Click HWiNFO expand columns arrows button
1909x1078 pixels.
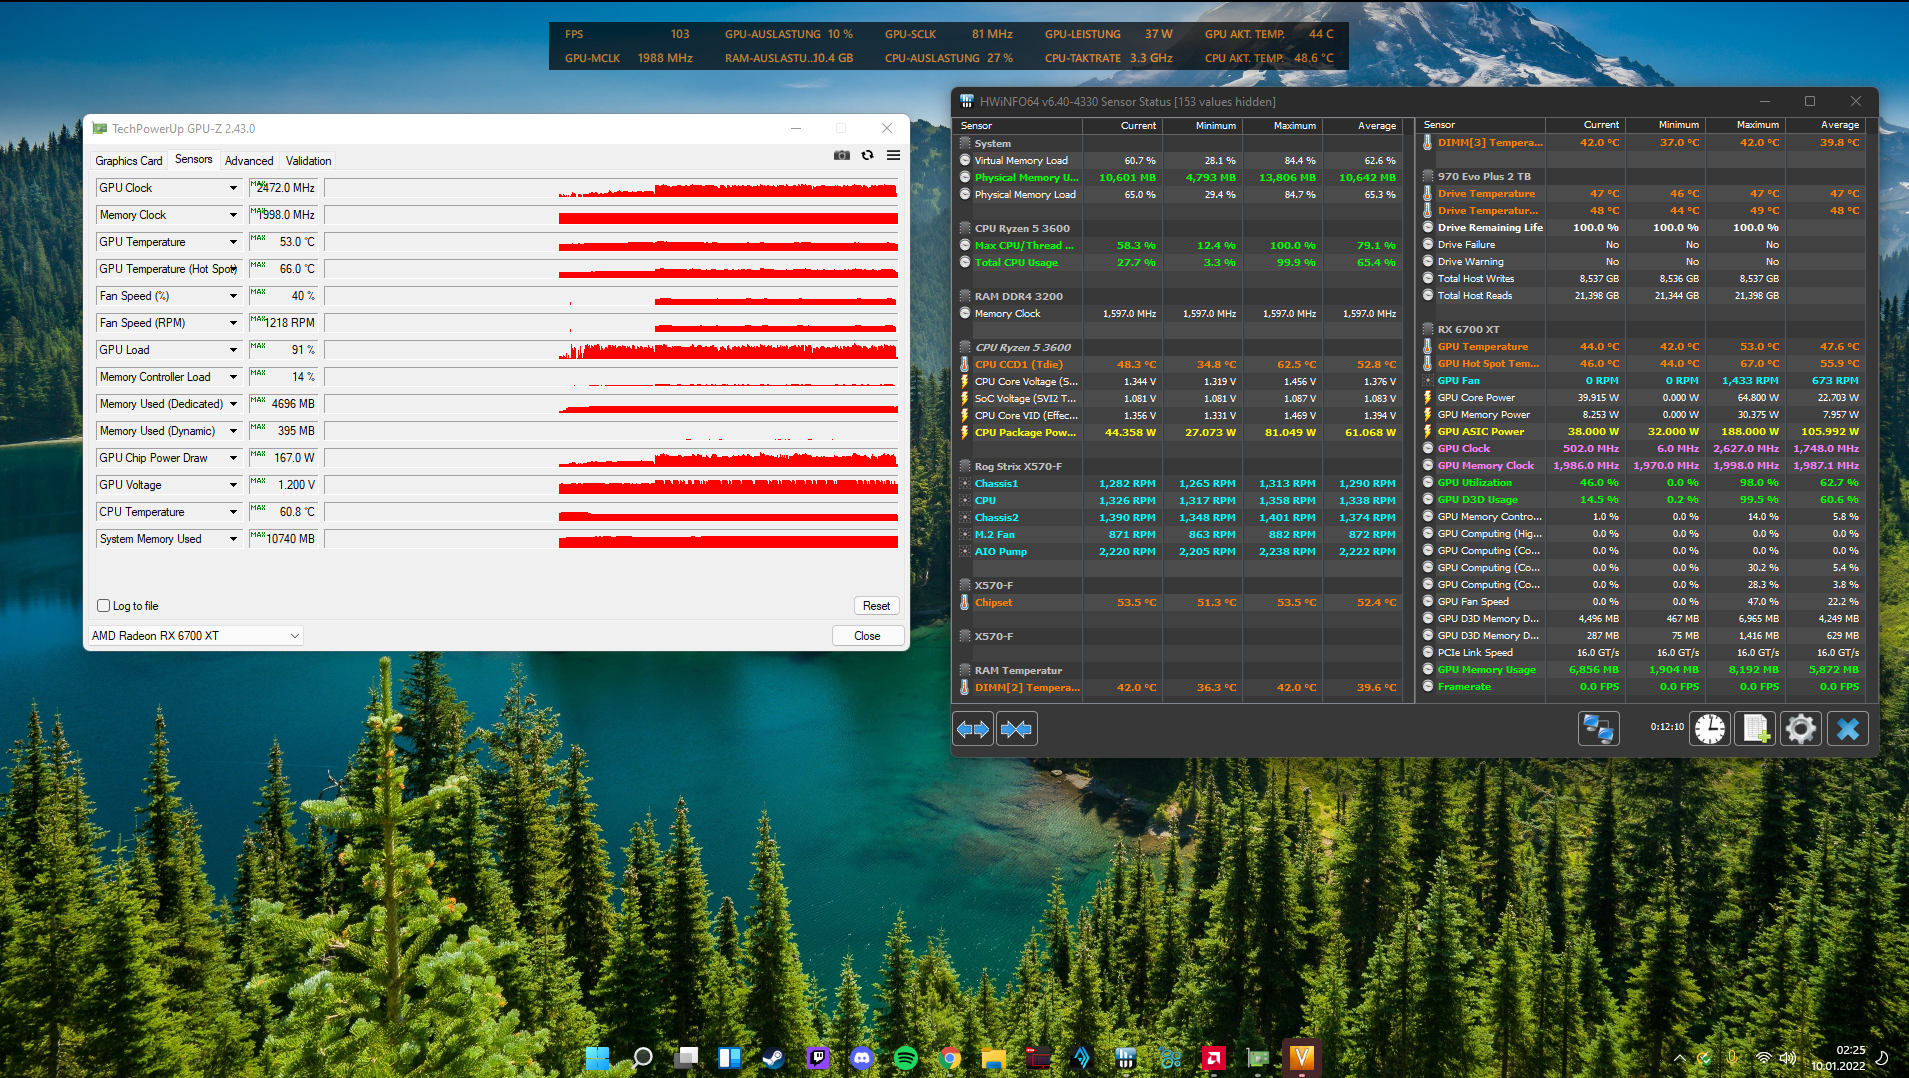(973, 729)
